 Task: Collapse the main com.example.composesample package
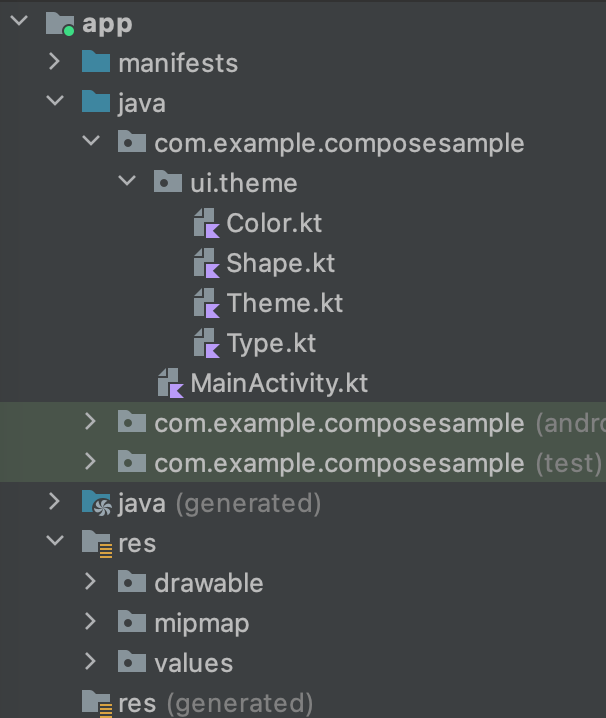91,141
